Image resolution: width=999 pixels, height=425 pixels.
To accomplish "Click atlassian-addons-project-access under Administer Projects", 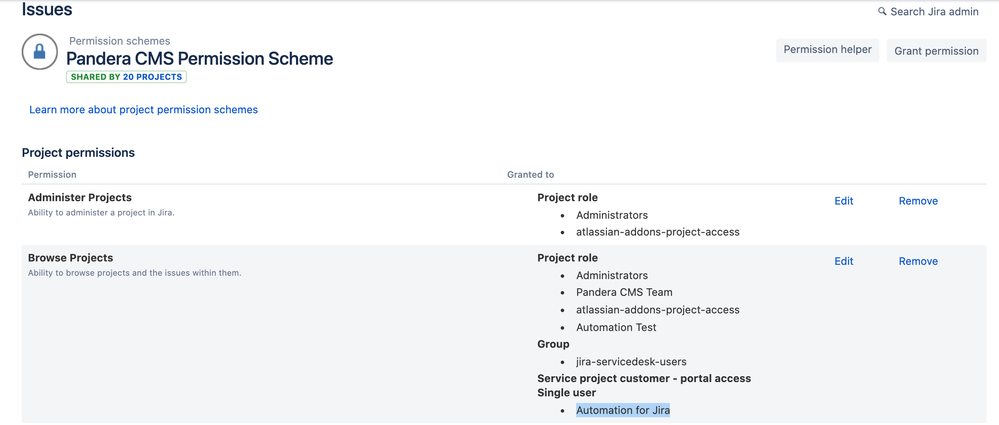I will click(x=658, y=232).
